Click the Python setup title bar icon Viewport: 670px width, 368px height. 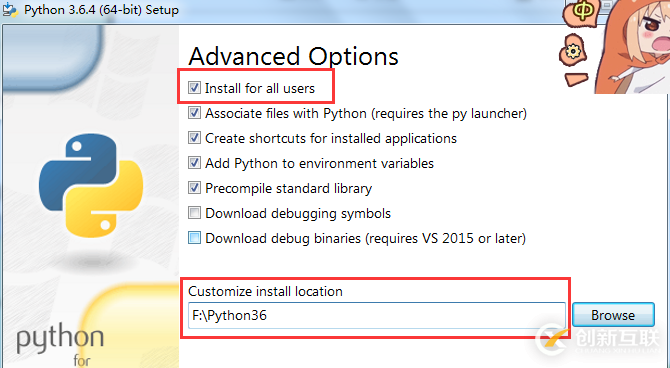(10, 10)
